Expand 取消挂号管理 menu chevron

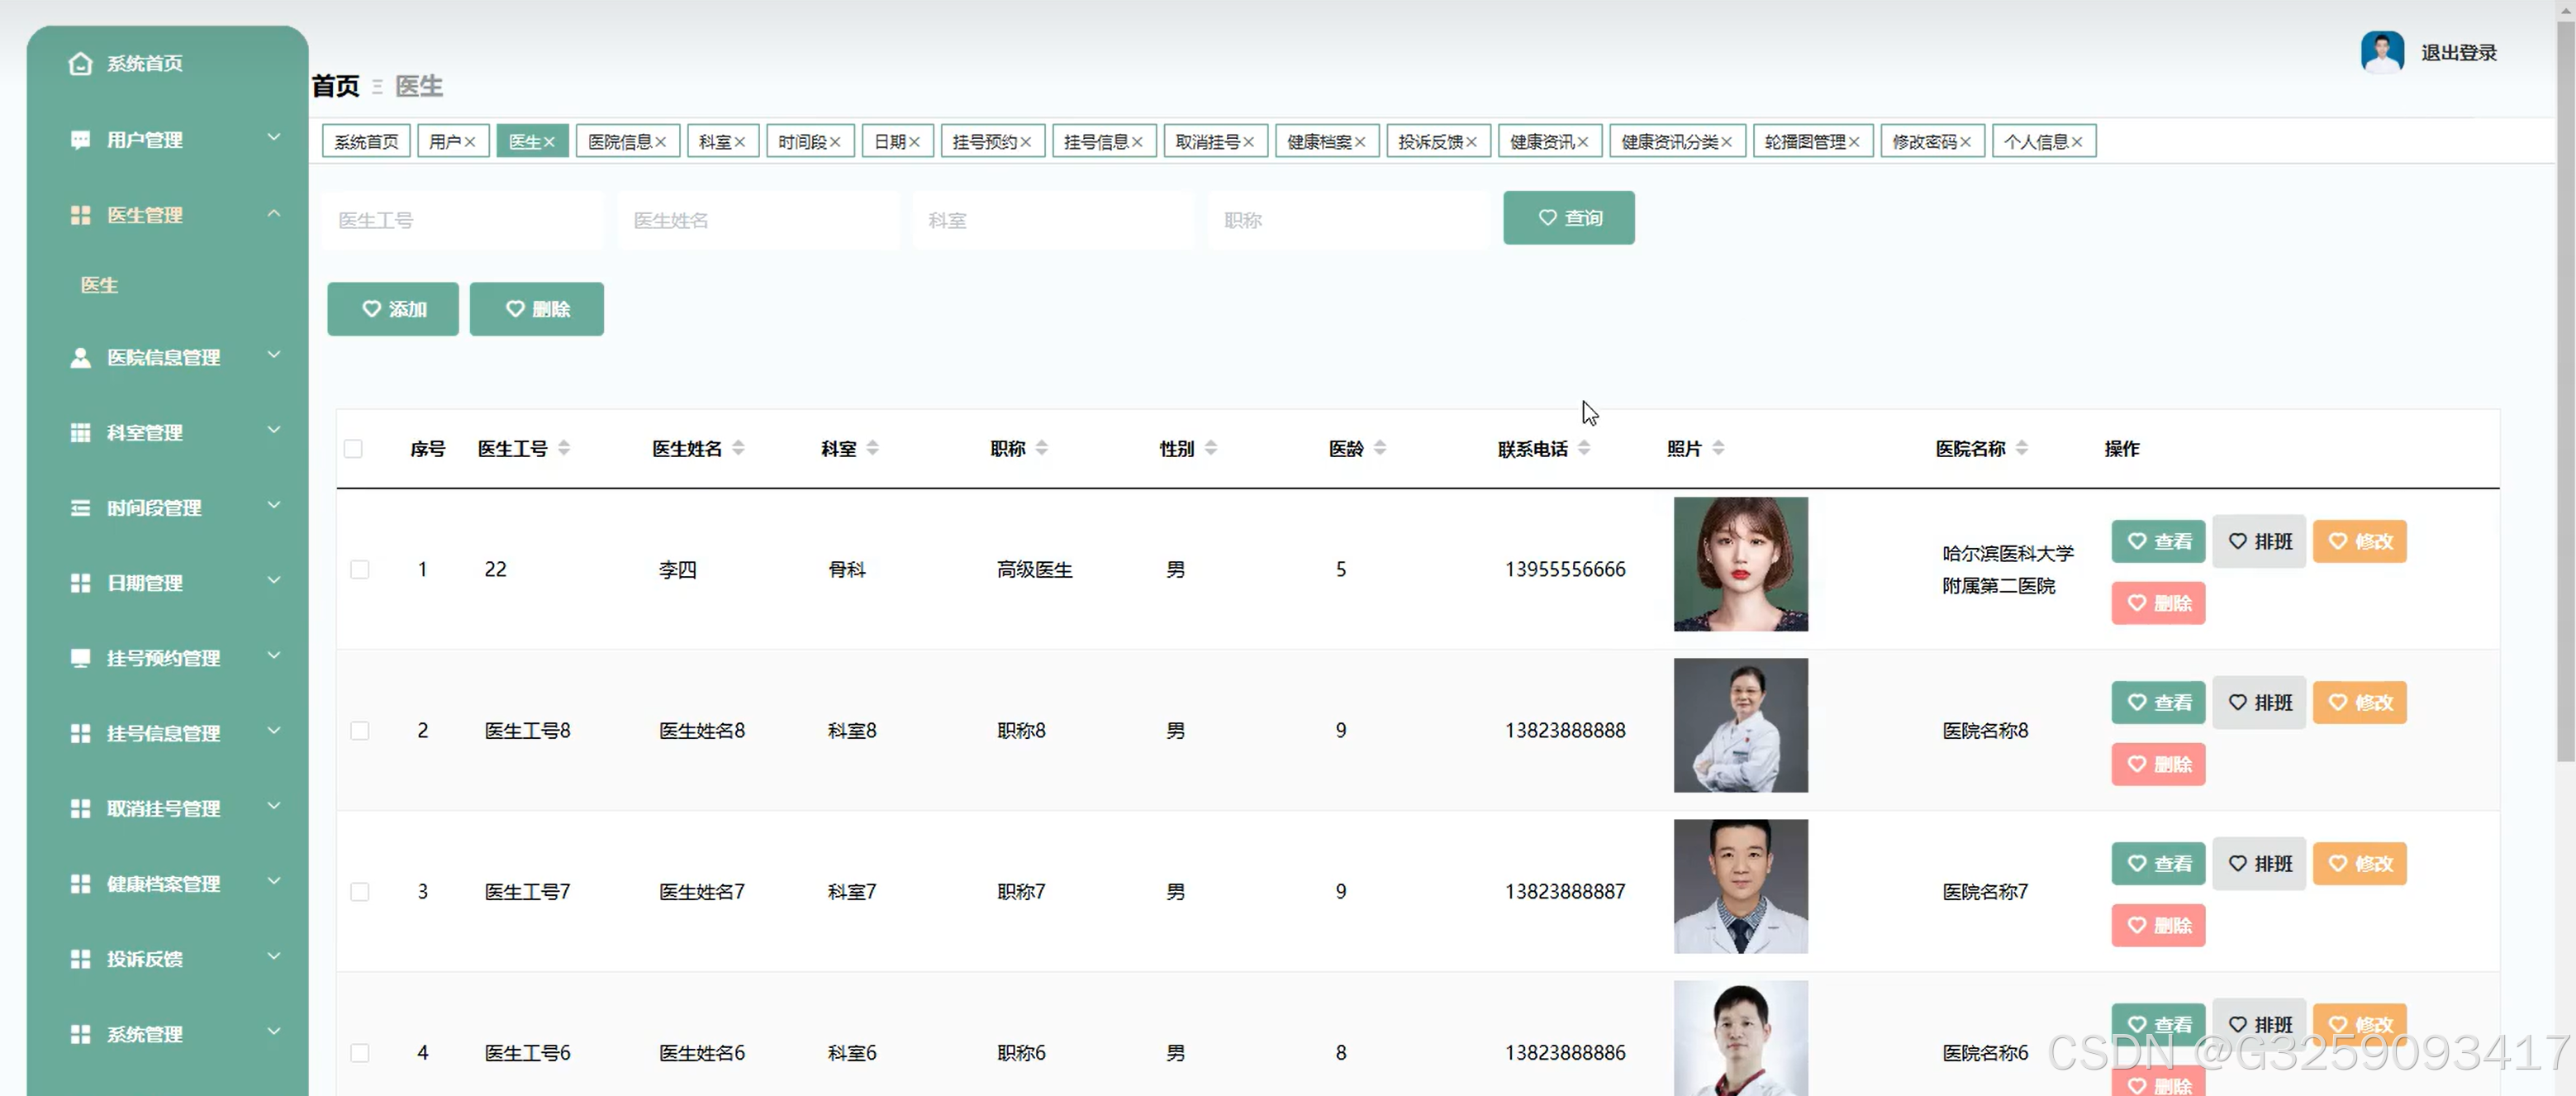tap(274, 806)
